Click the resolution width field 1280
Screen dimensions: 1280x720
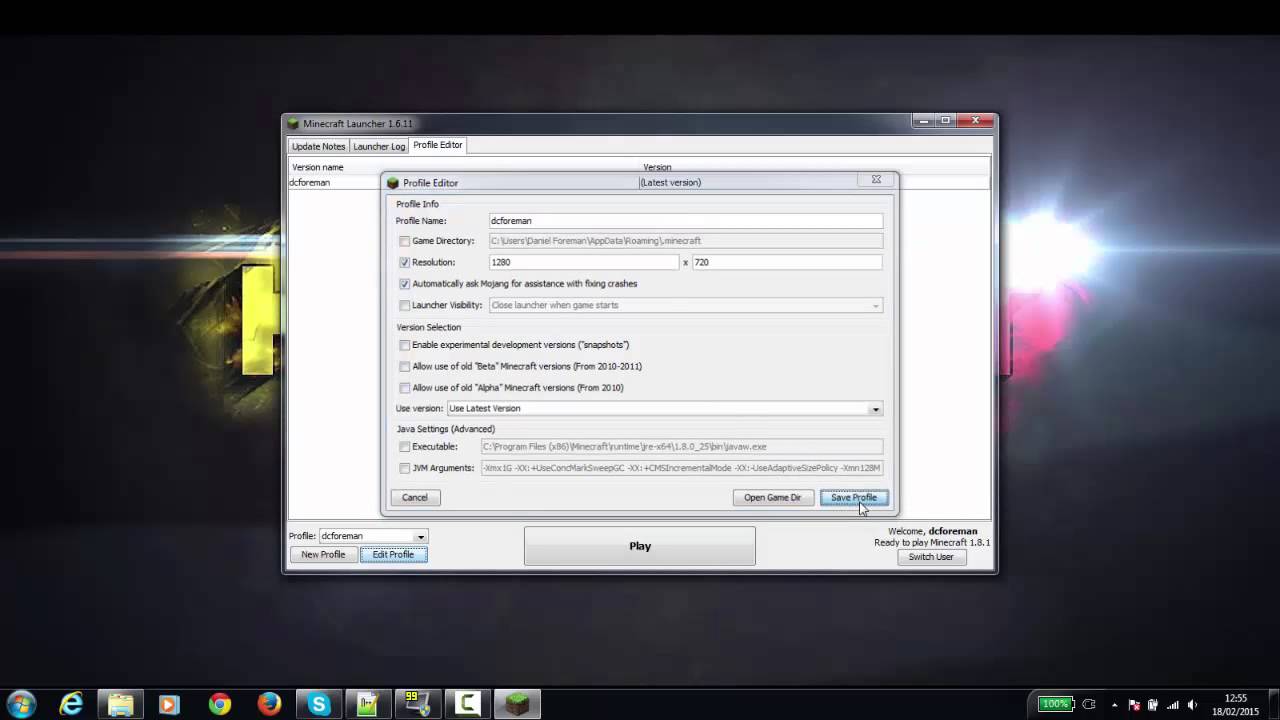pos(583,262)
